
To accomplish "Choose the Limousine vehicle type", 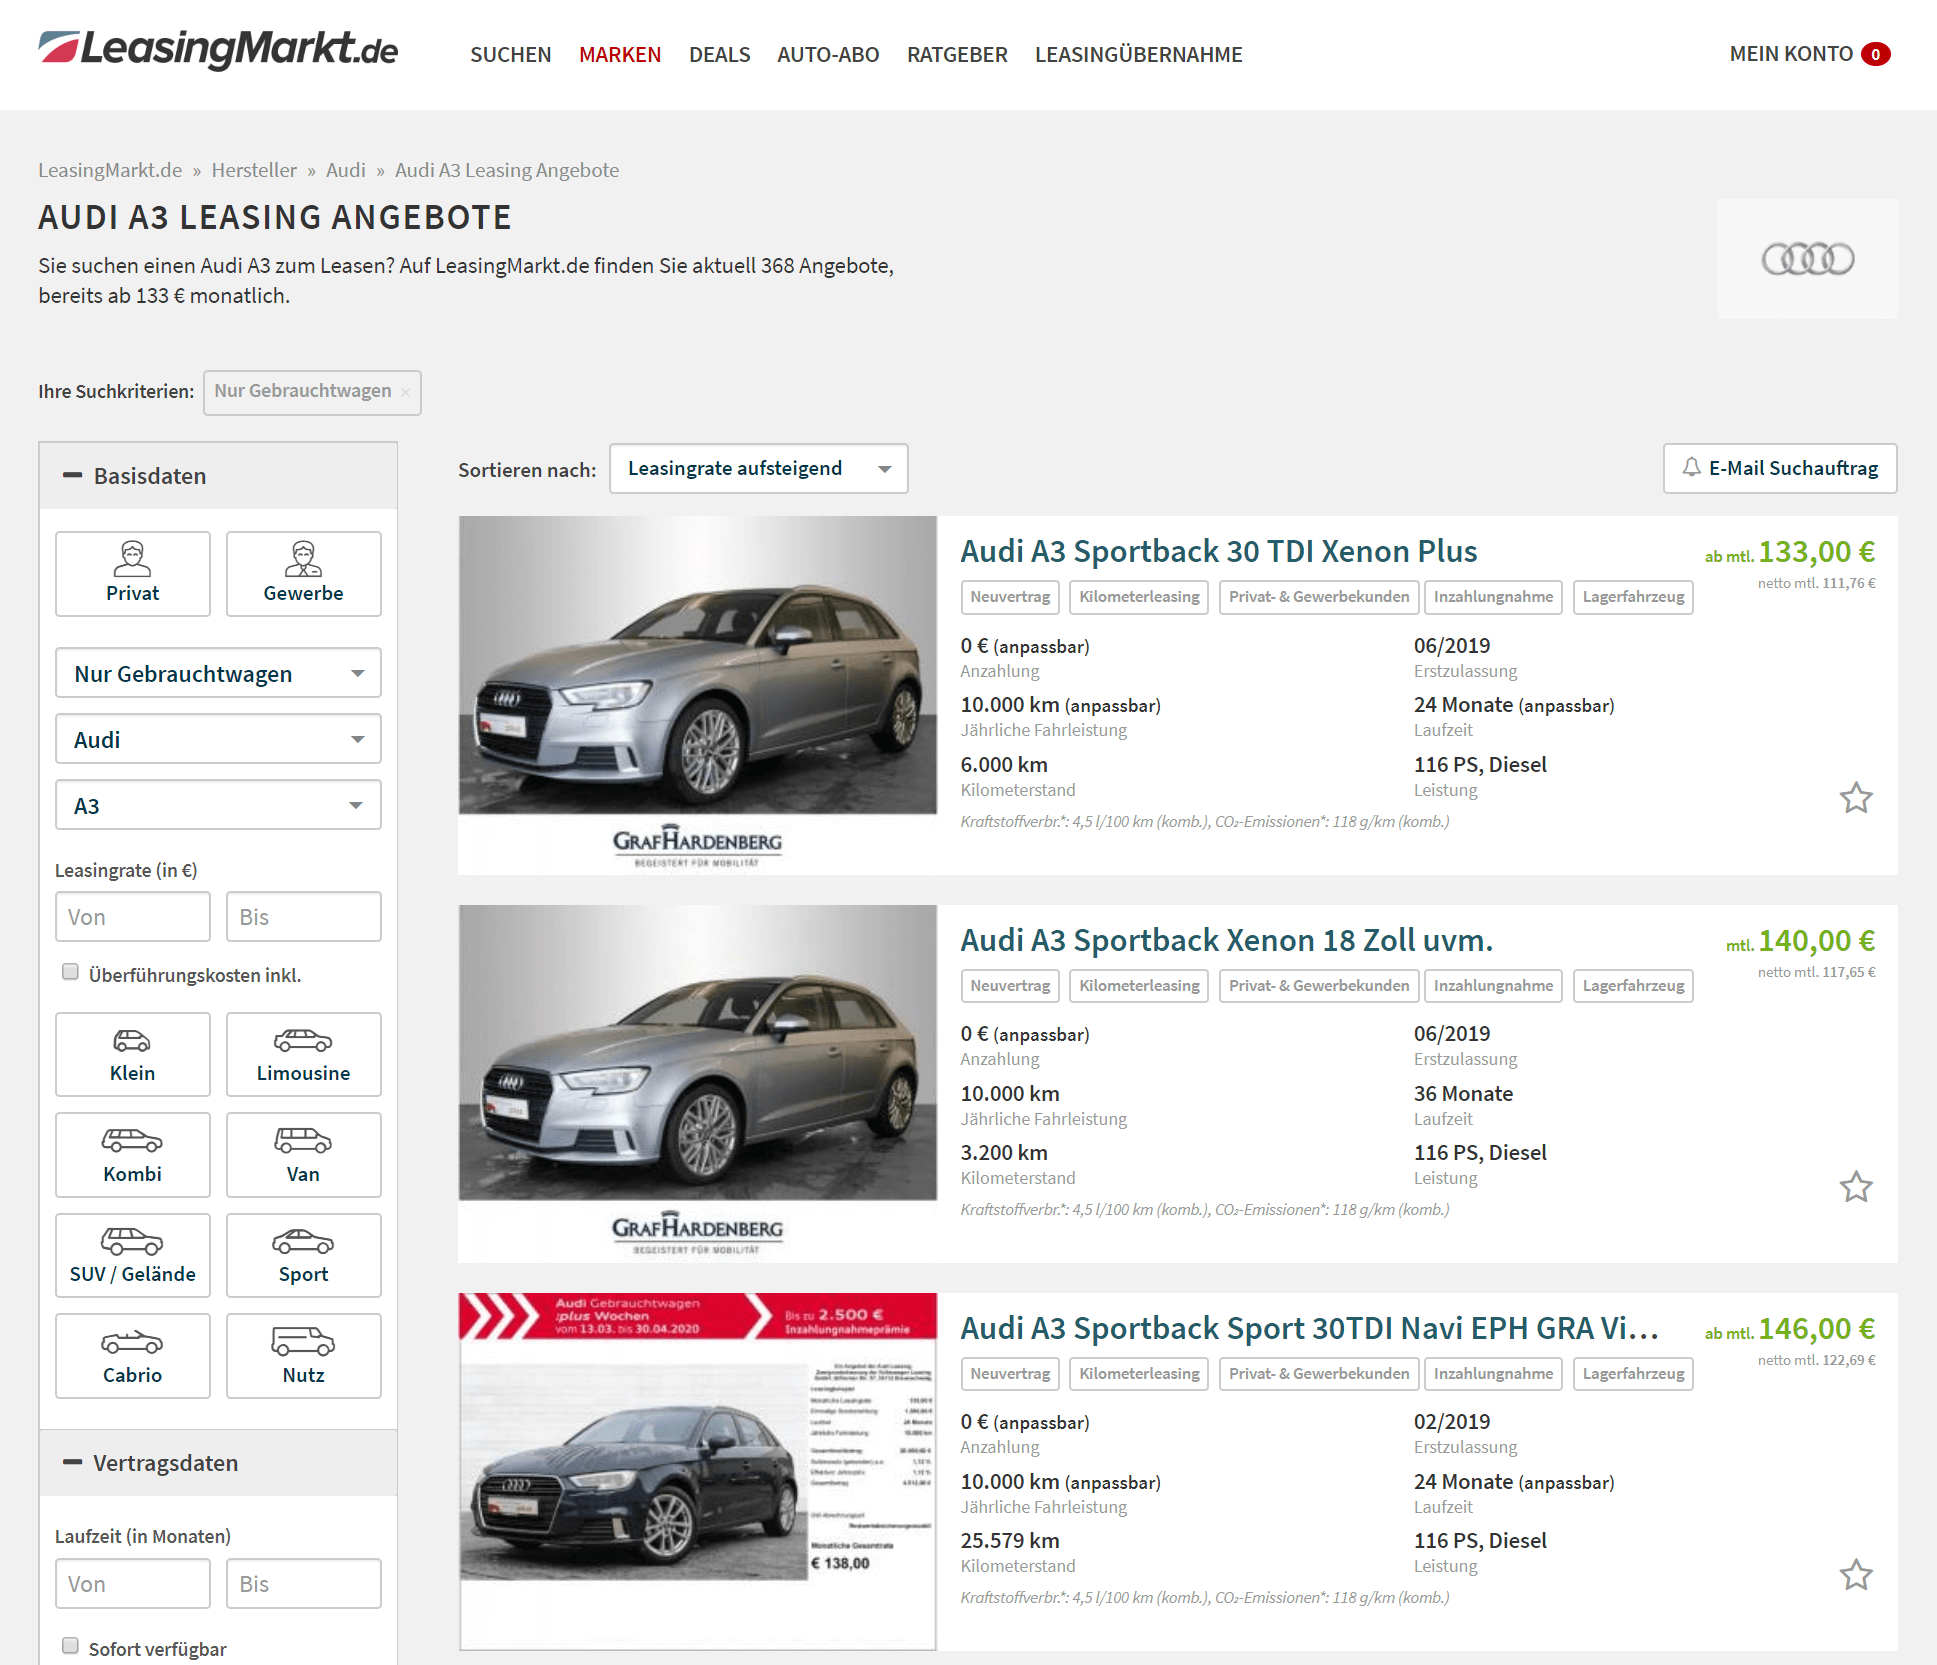I will [303, 1054].
